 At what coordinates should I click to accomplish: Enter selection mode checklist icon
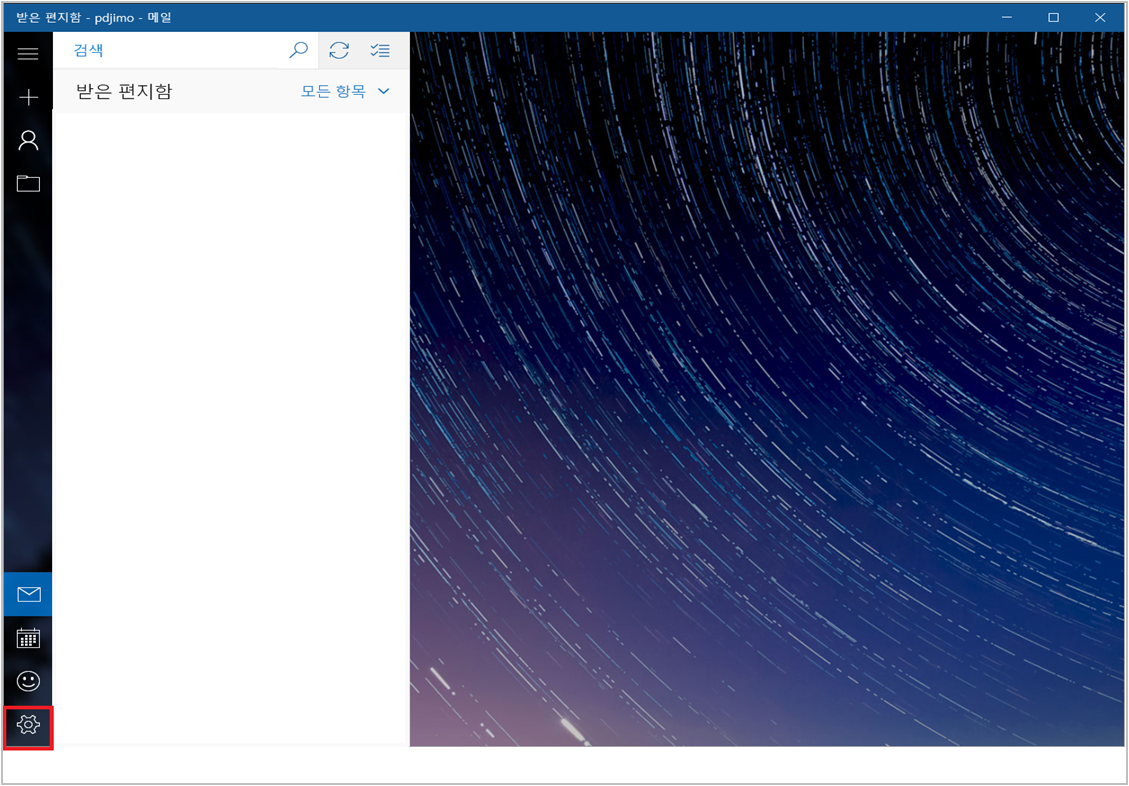click(379, 50)
